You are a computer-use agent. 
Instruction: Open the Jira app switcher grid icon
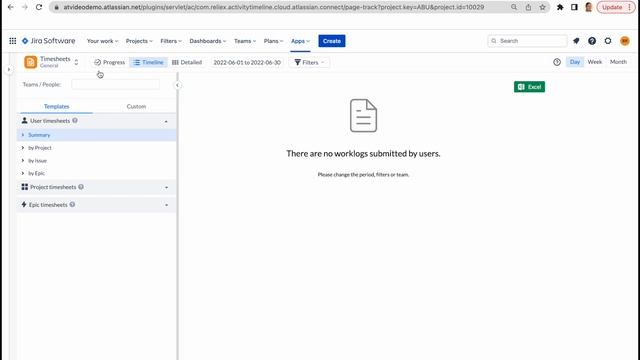tap(13, 41)
